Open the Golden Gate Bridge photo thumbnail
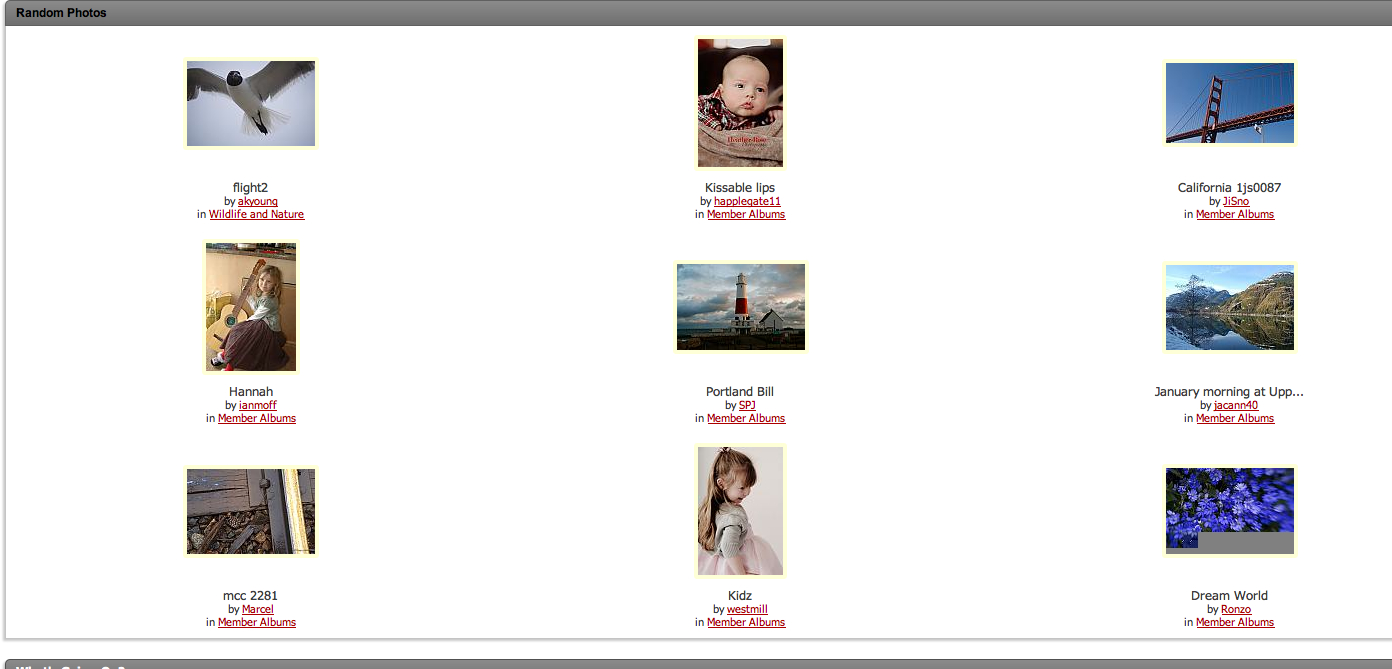Image resolution: width=1392 pixels, height=669 pixels. tap(1229, 103)
